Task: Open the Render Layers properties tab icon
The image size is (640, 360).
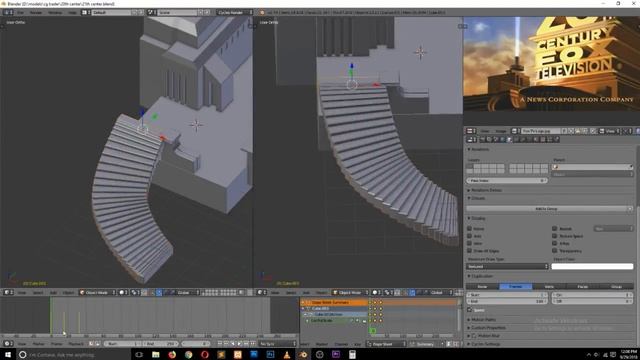Action: pos(489,140)
